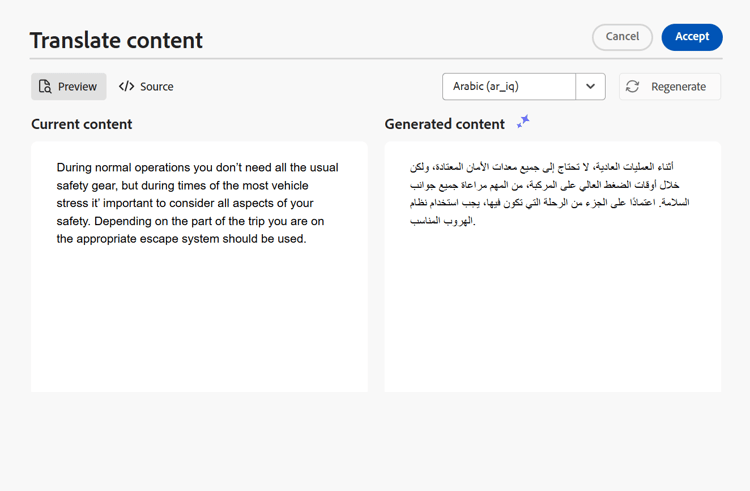Accept the generated translation
Image resolution: width=750 pixels, height=491 pixels.
coord(692,37)
